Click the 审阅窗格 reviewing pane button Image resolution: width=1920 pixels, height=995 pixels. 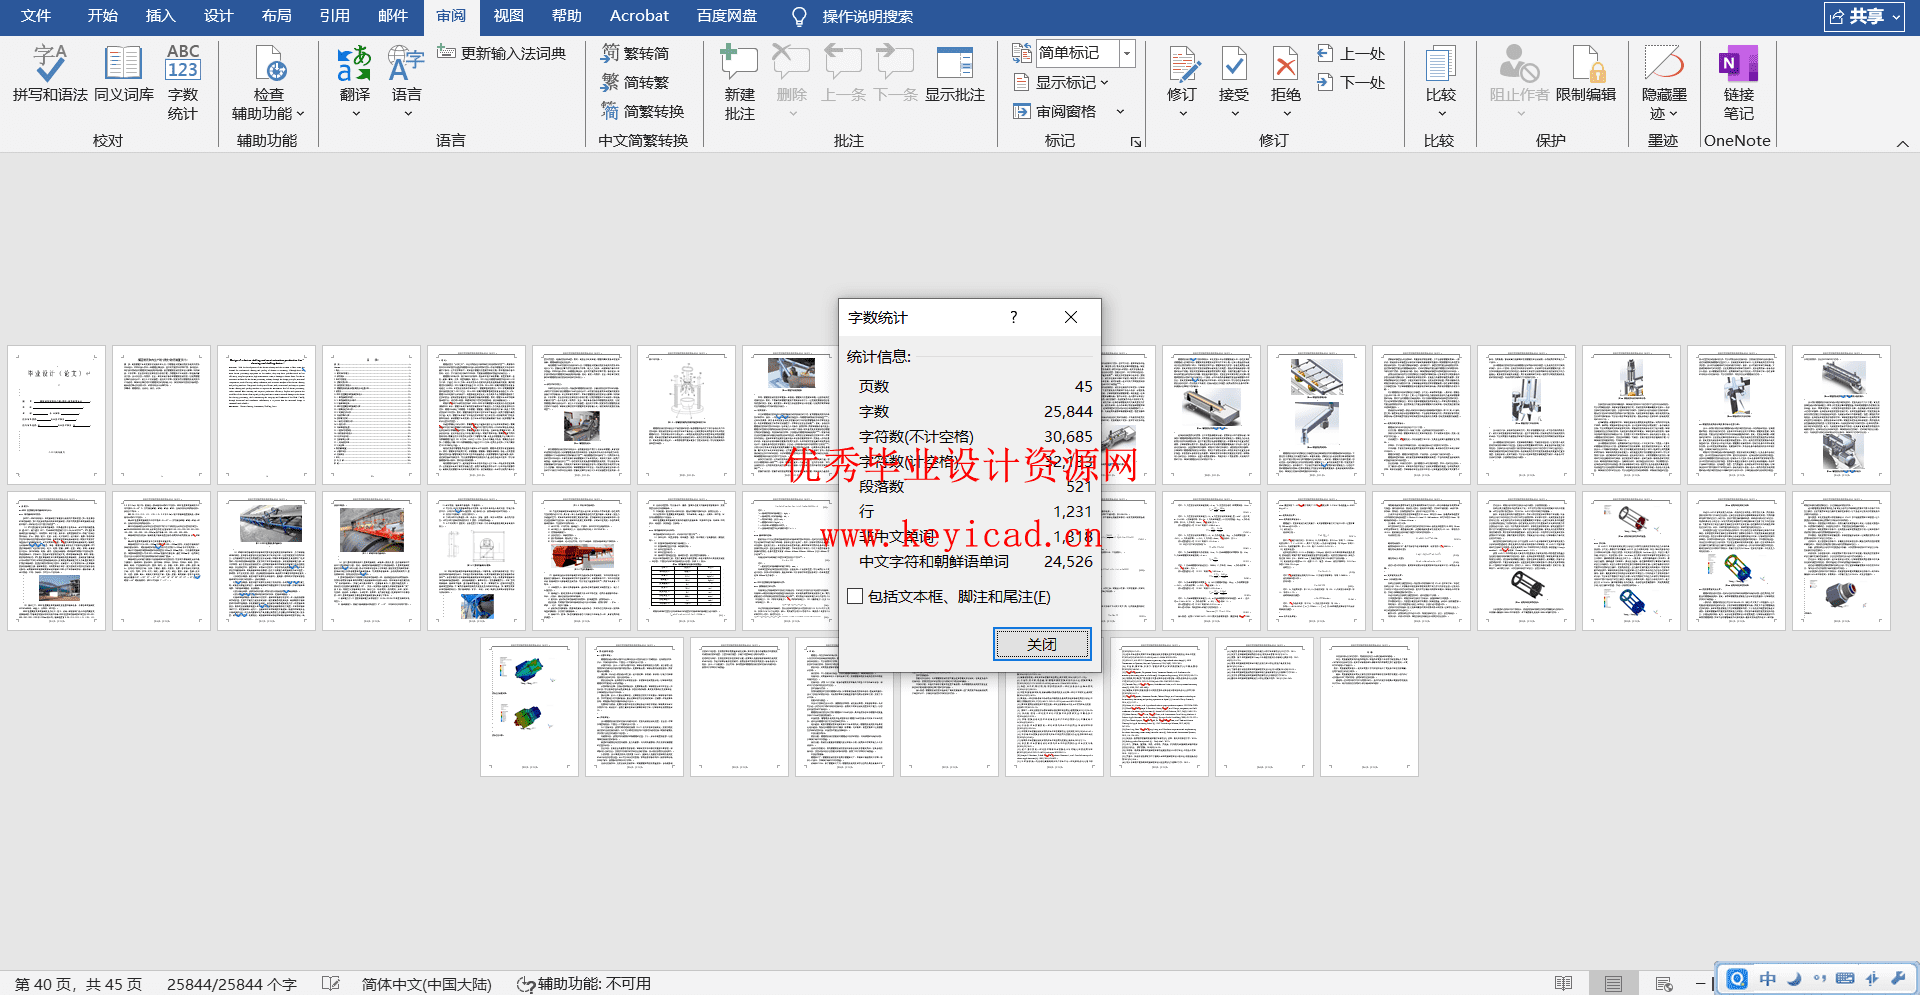[1055, 111]
